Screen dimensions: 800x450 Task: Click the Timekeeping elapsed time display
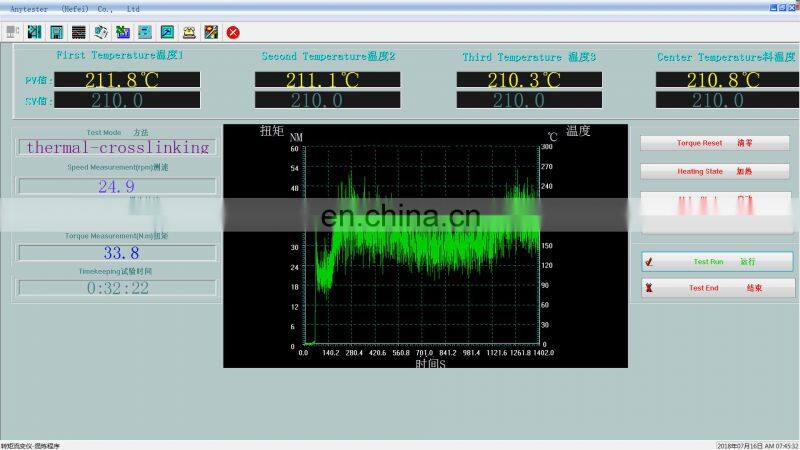click(x=117, y=288)
